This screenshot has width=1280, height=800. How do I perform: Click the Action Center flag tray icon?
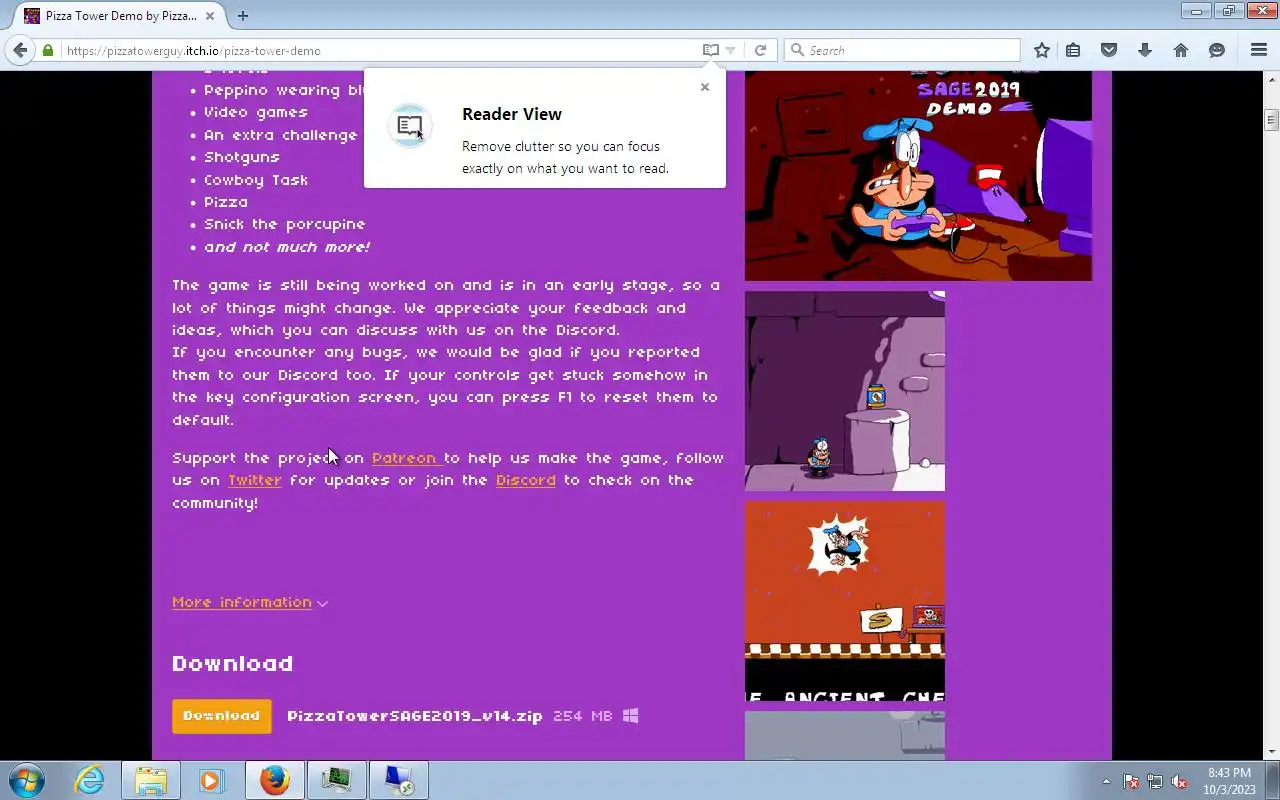[1131, 781]
